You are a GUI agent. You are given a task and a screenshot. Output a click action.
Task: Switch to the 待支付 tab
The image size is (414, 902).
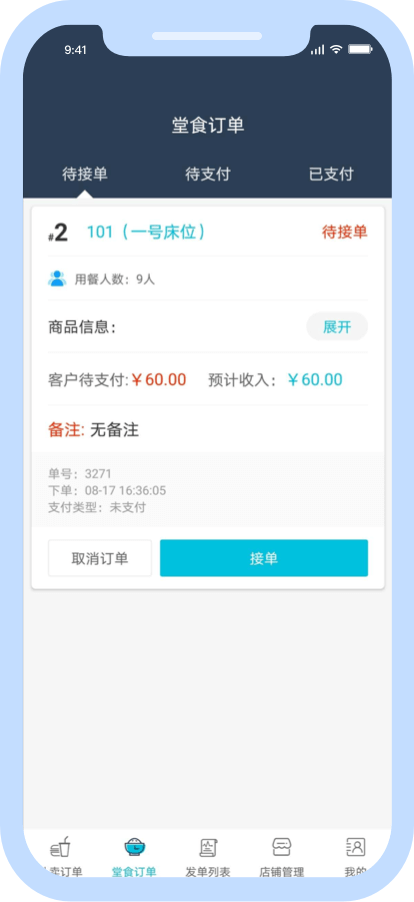pos(208,174)
